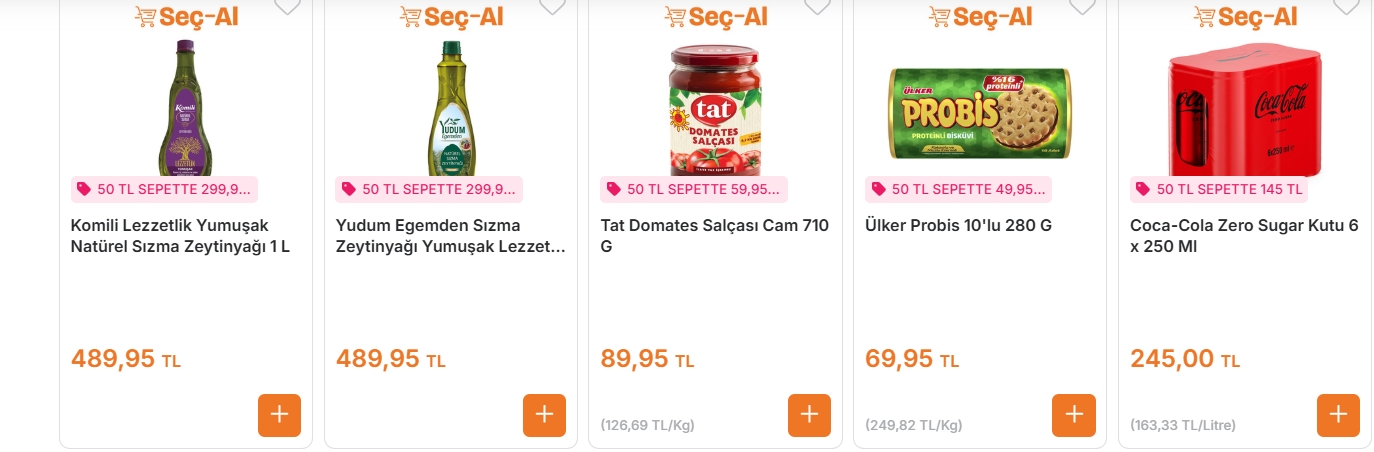Click Seç-Al logo above Komili olive oil
This screenshot has width=1374, height=452.
tap(186, 17)
